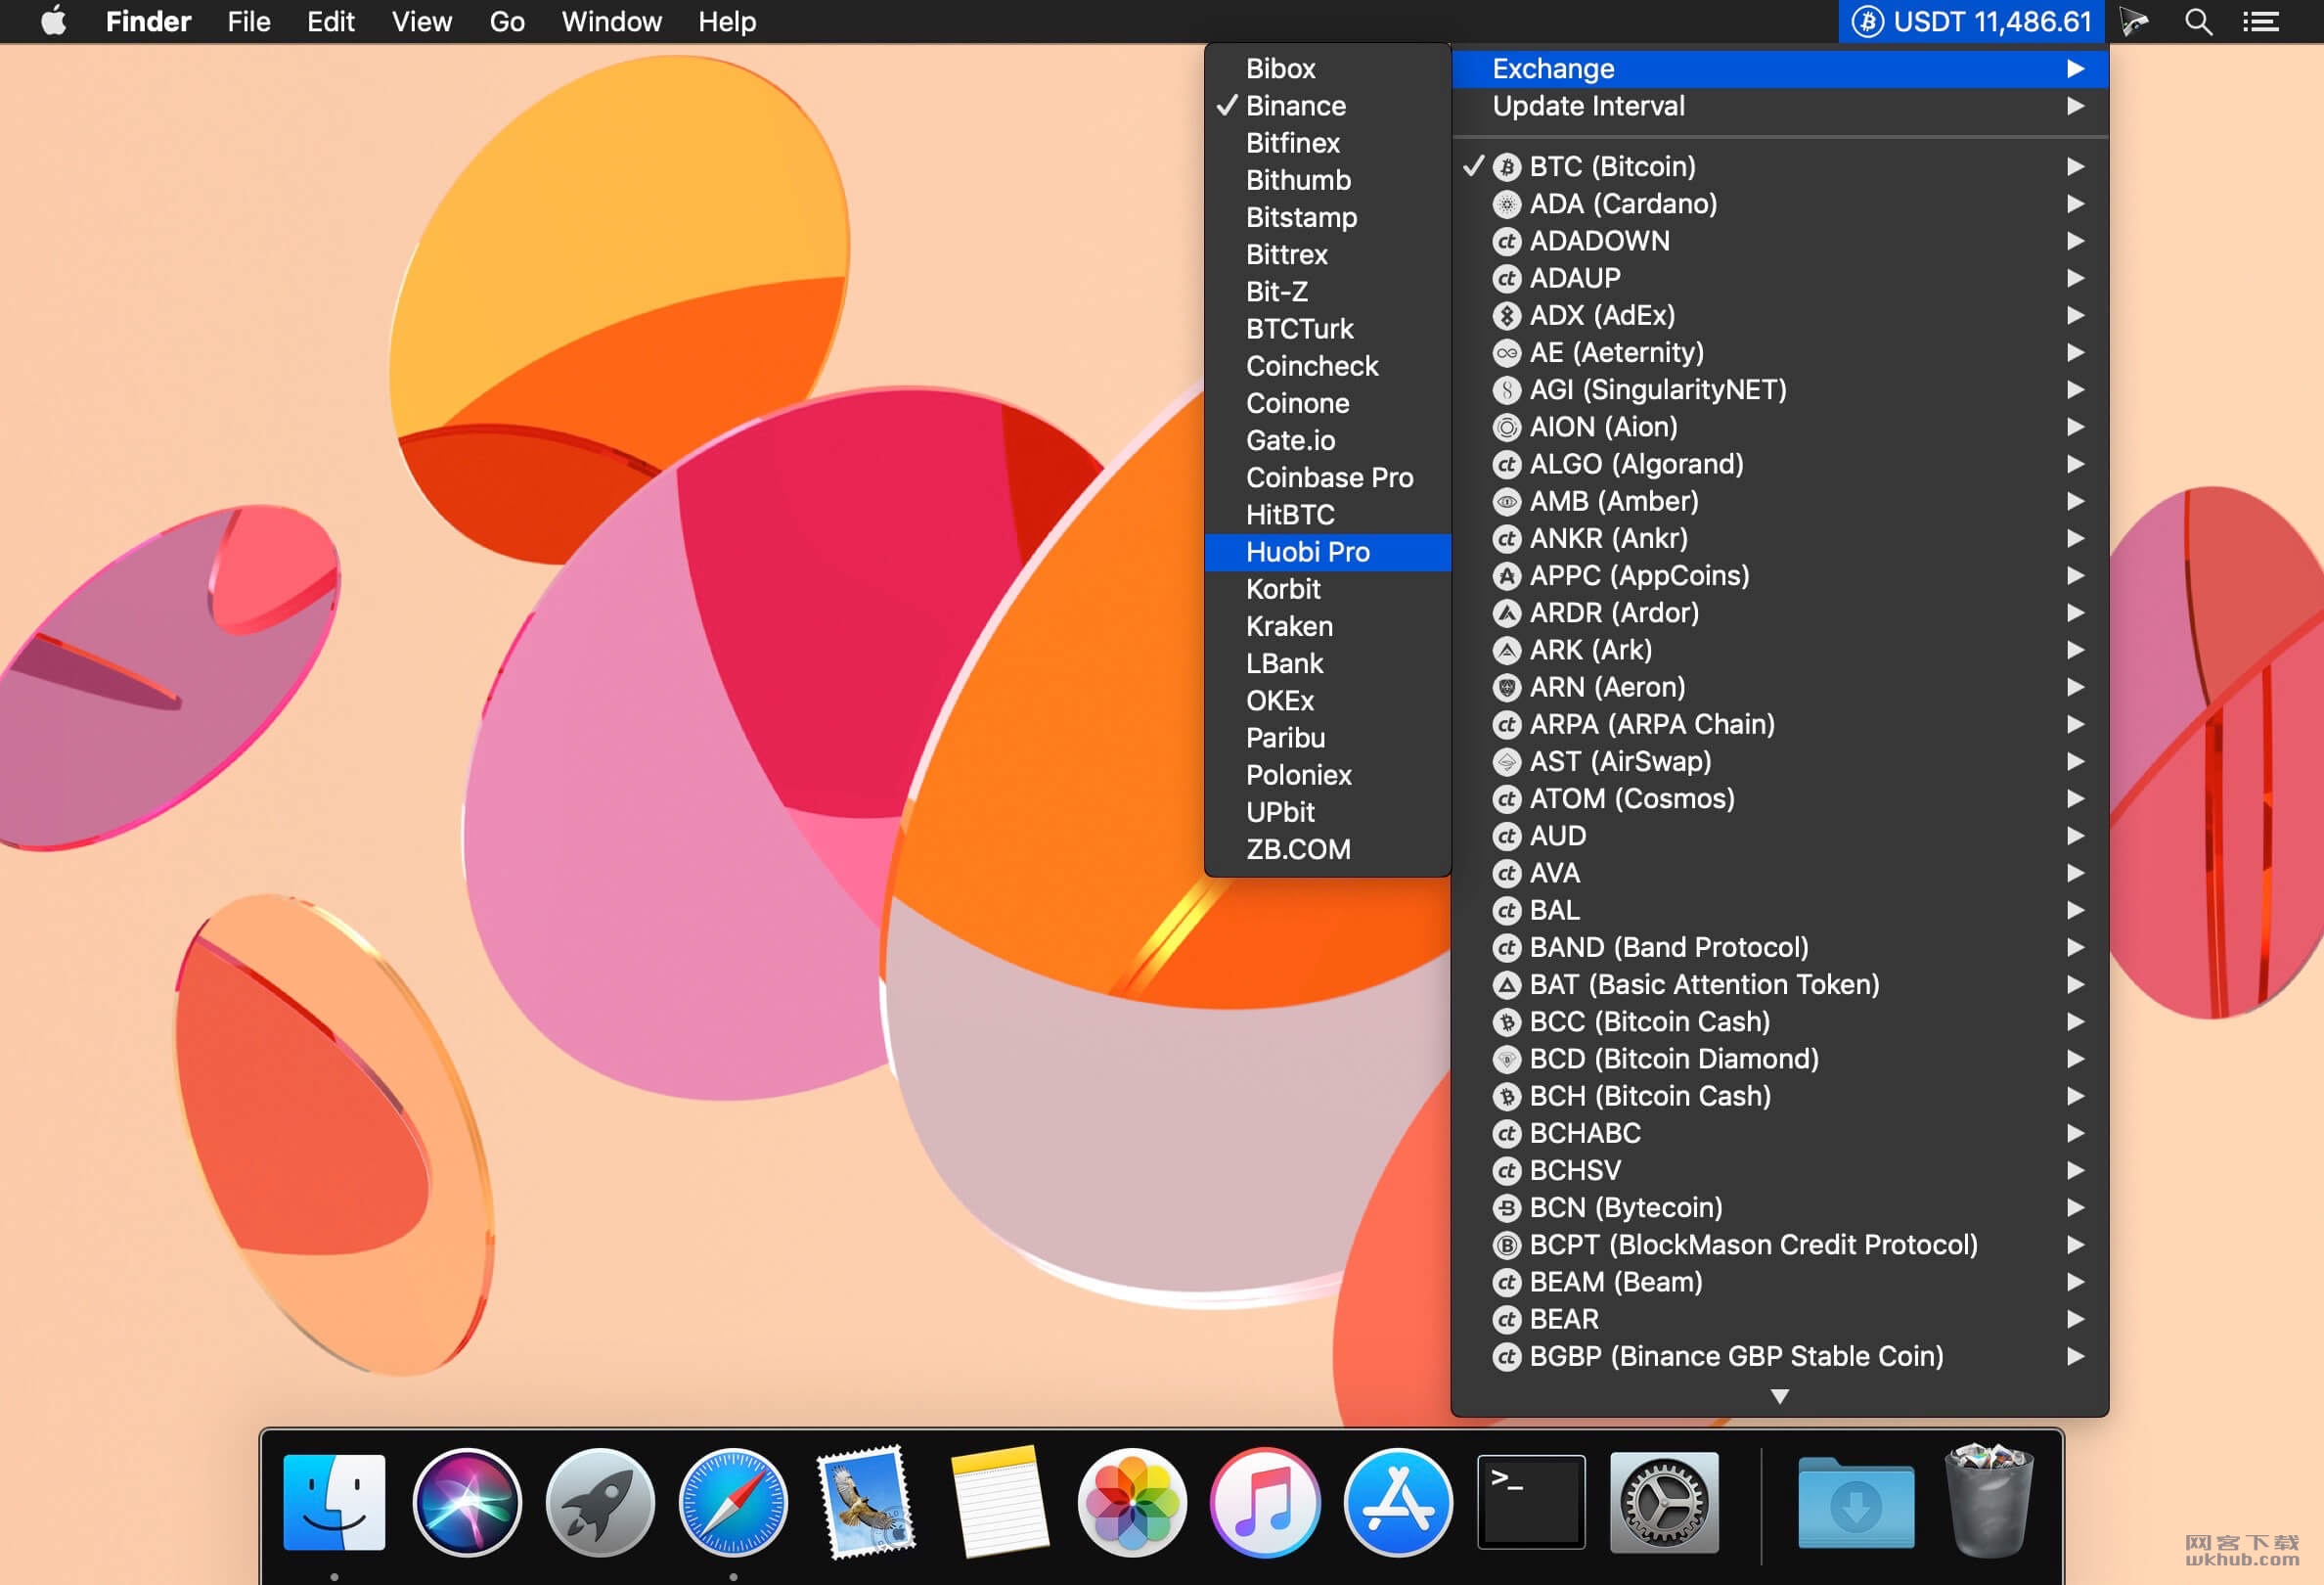Open the Trash in the Dock
Image resolution: width=2324 pixels, height=1585 pixels.
(x=1989, y=1500)
